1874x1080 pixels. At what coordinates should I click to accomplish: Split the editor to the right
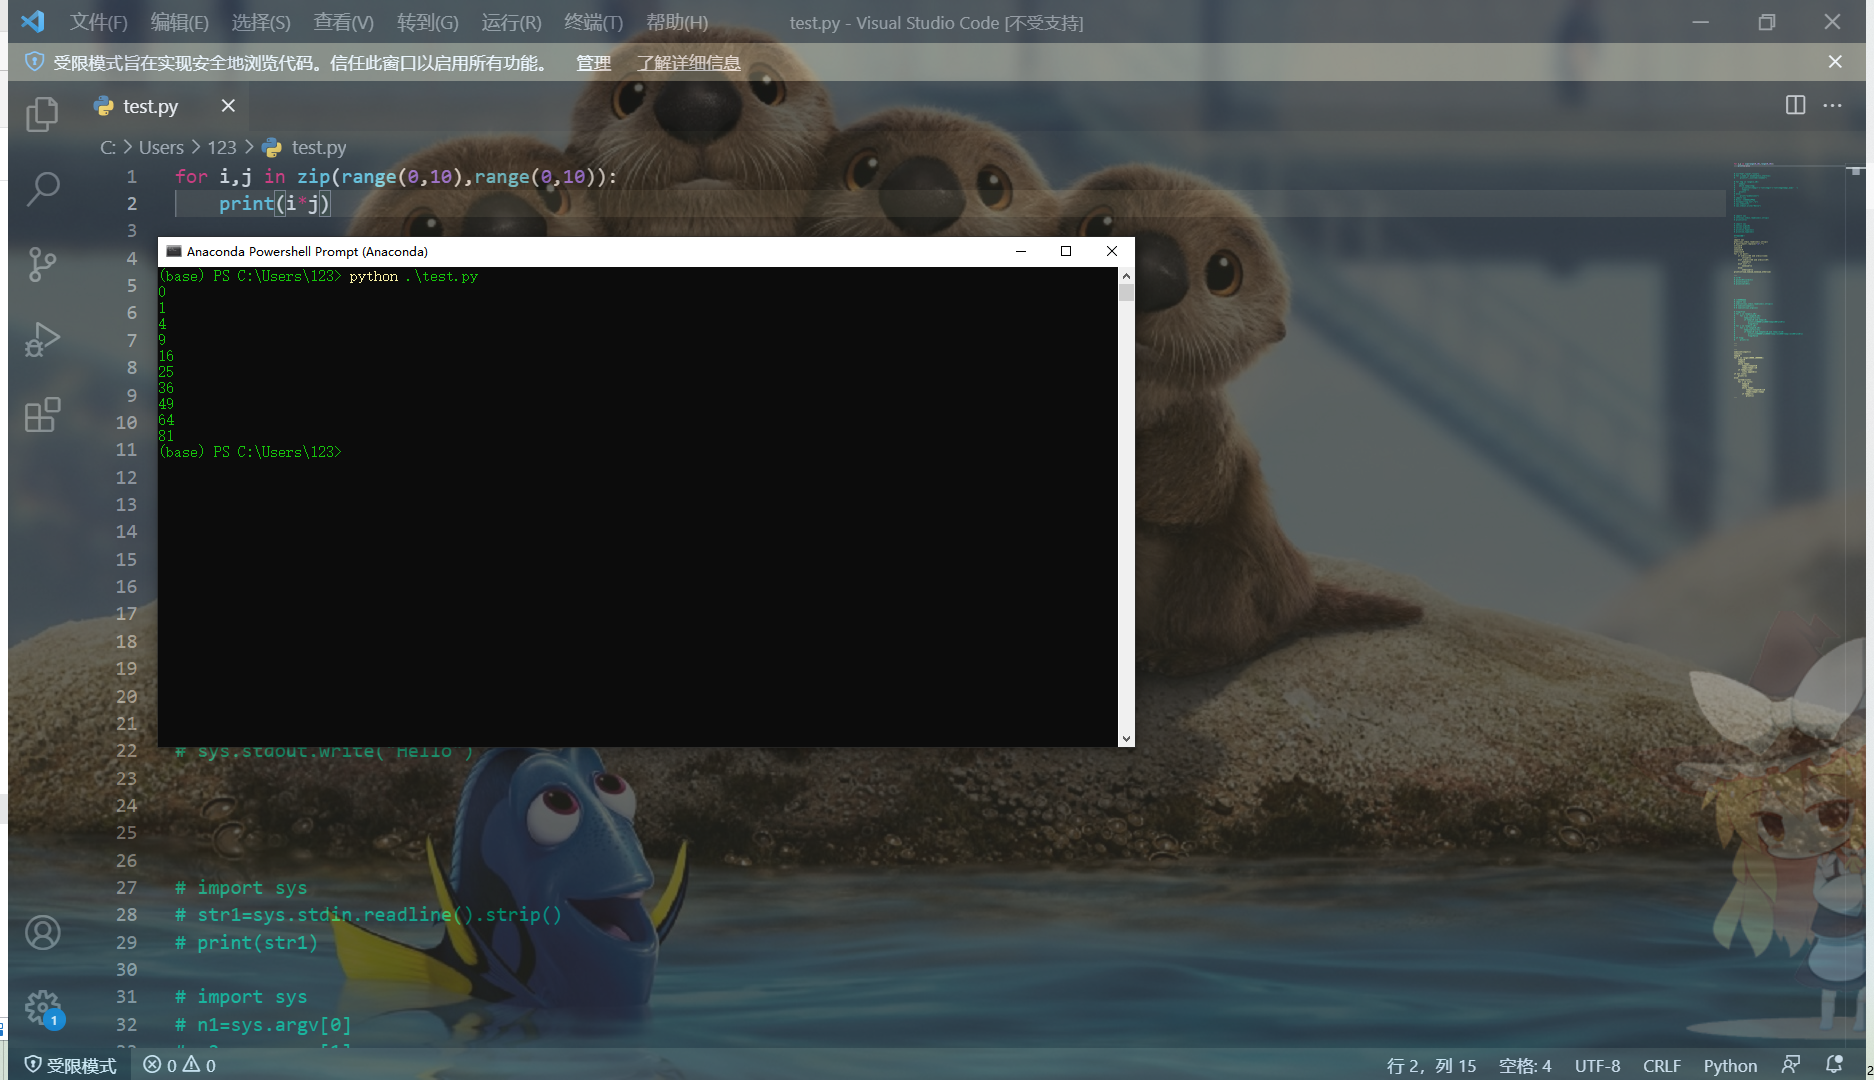pos(1795,105)
